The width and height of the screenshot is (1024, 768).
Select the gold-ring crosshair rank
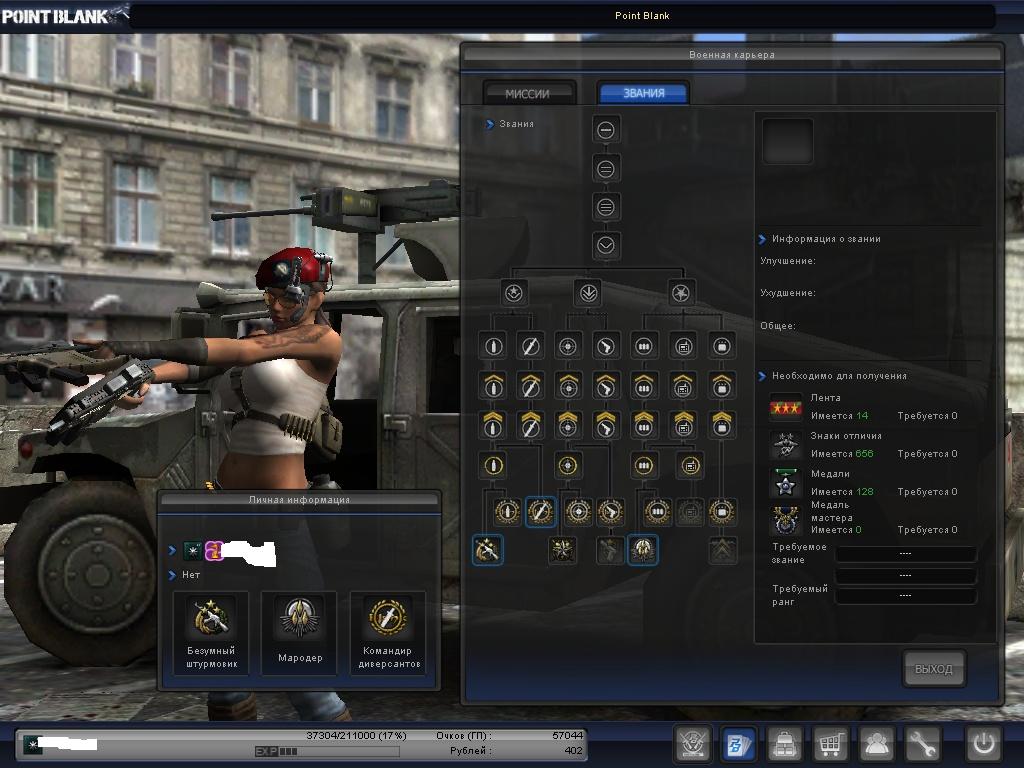(568, 466)
